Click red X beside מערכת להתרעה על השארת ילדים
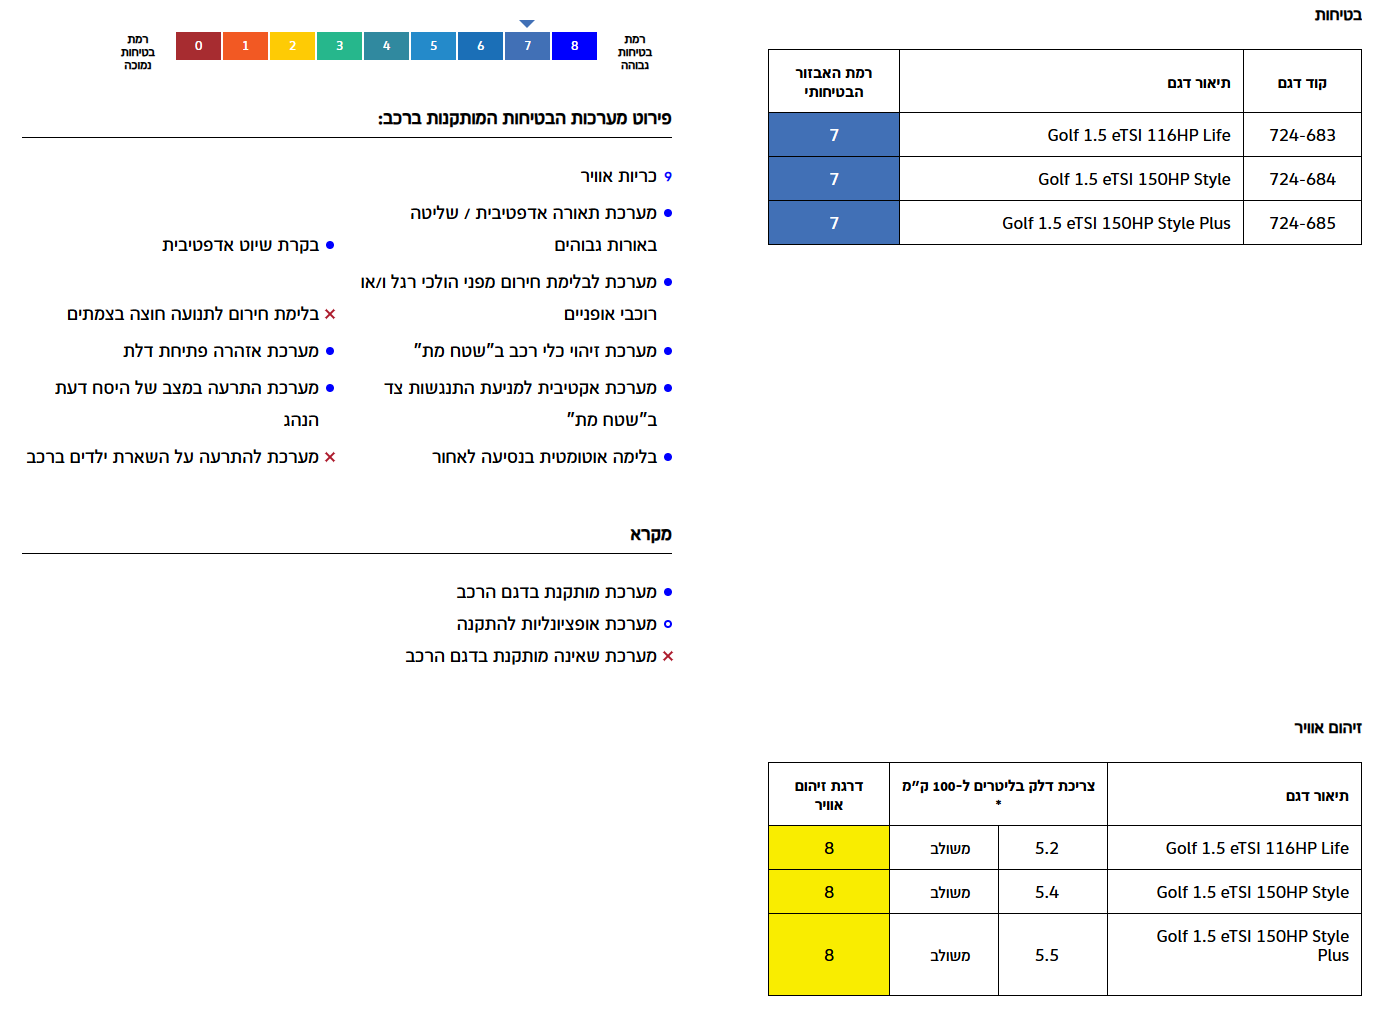1396x1018 pixels. coord(330,457)
